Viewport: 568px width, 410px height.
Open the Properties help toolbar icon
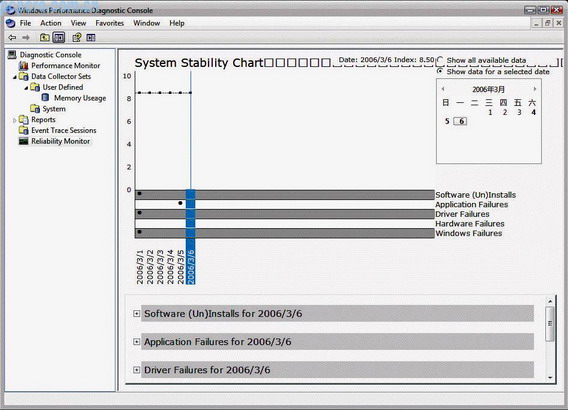pos(76,37)
